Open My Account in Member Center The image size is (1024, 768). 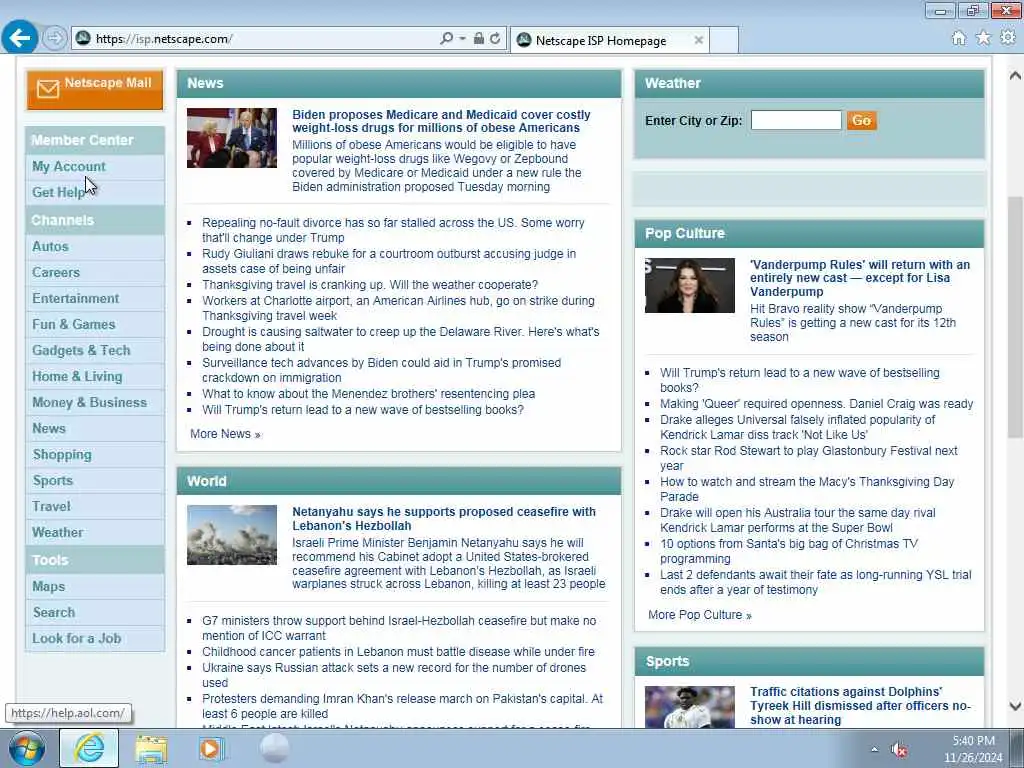click(69, 167)
